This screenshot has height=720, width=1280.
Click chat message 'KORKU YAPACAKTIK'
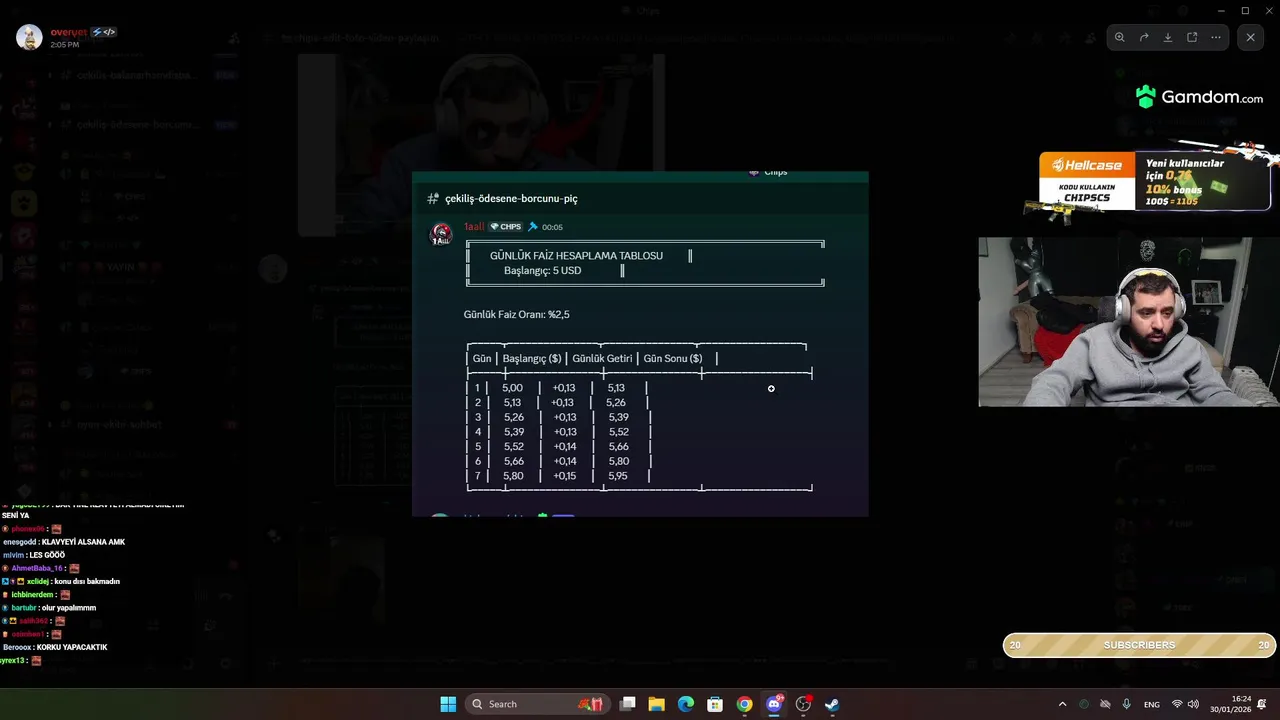71,647
